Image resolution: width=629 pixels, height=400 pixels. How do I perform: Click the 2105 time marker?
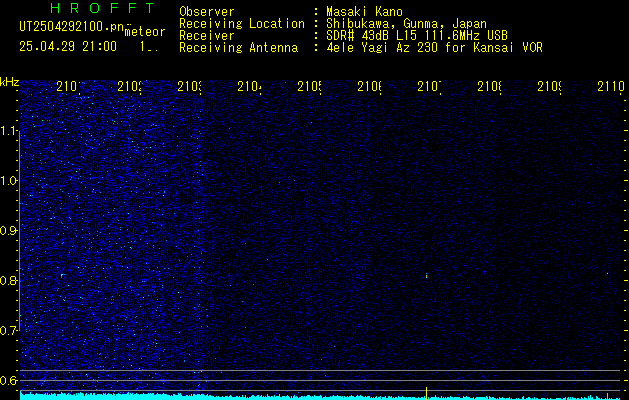coord(309,86)
